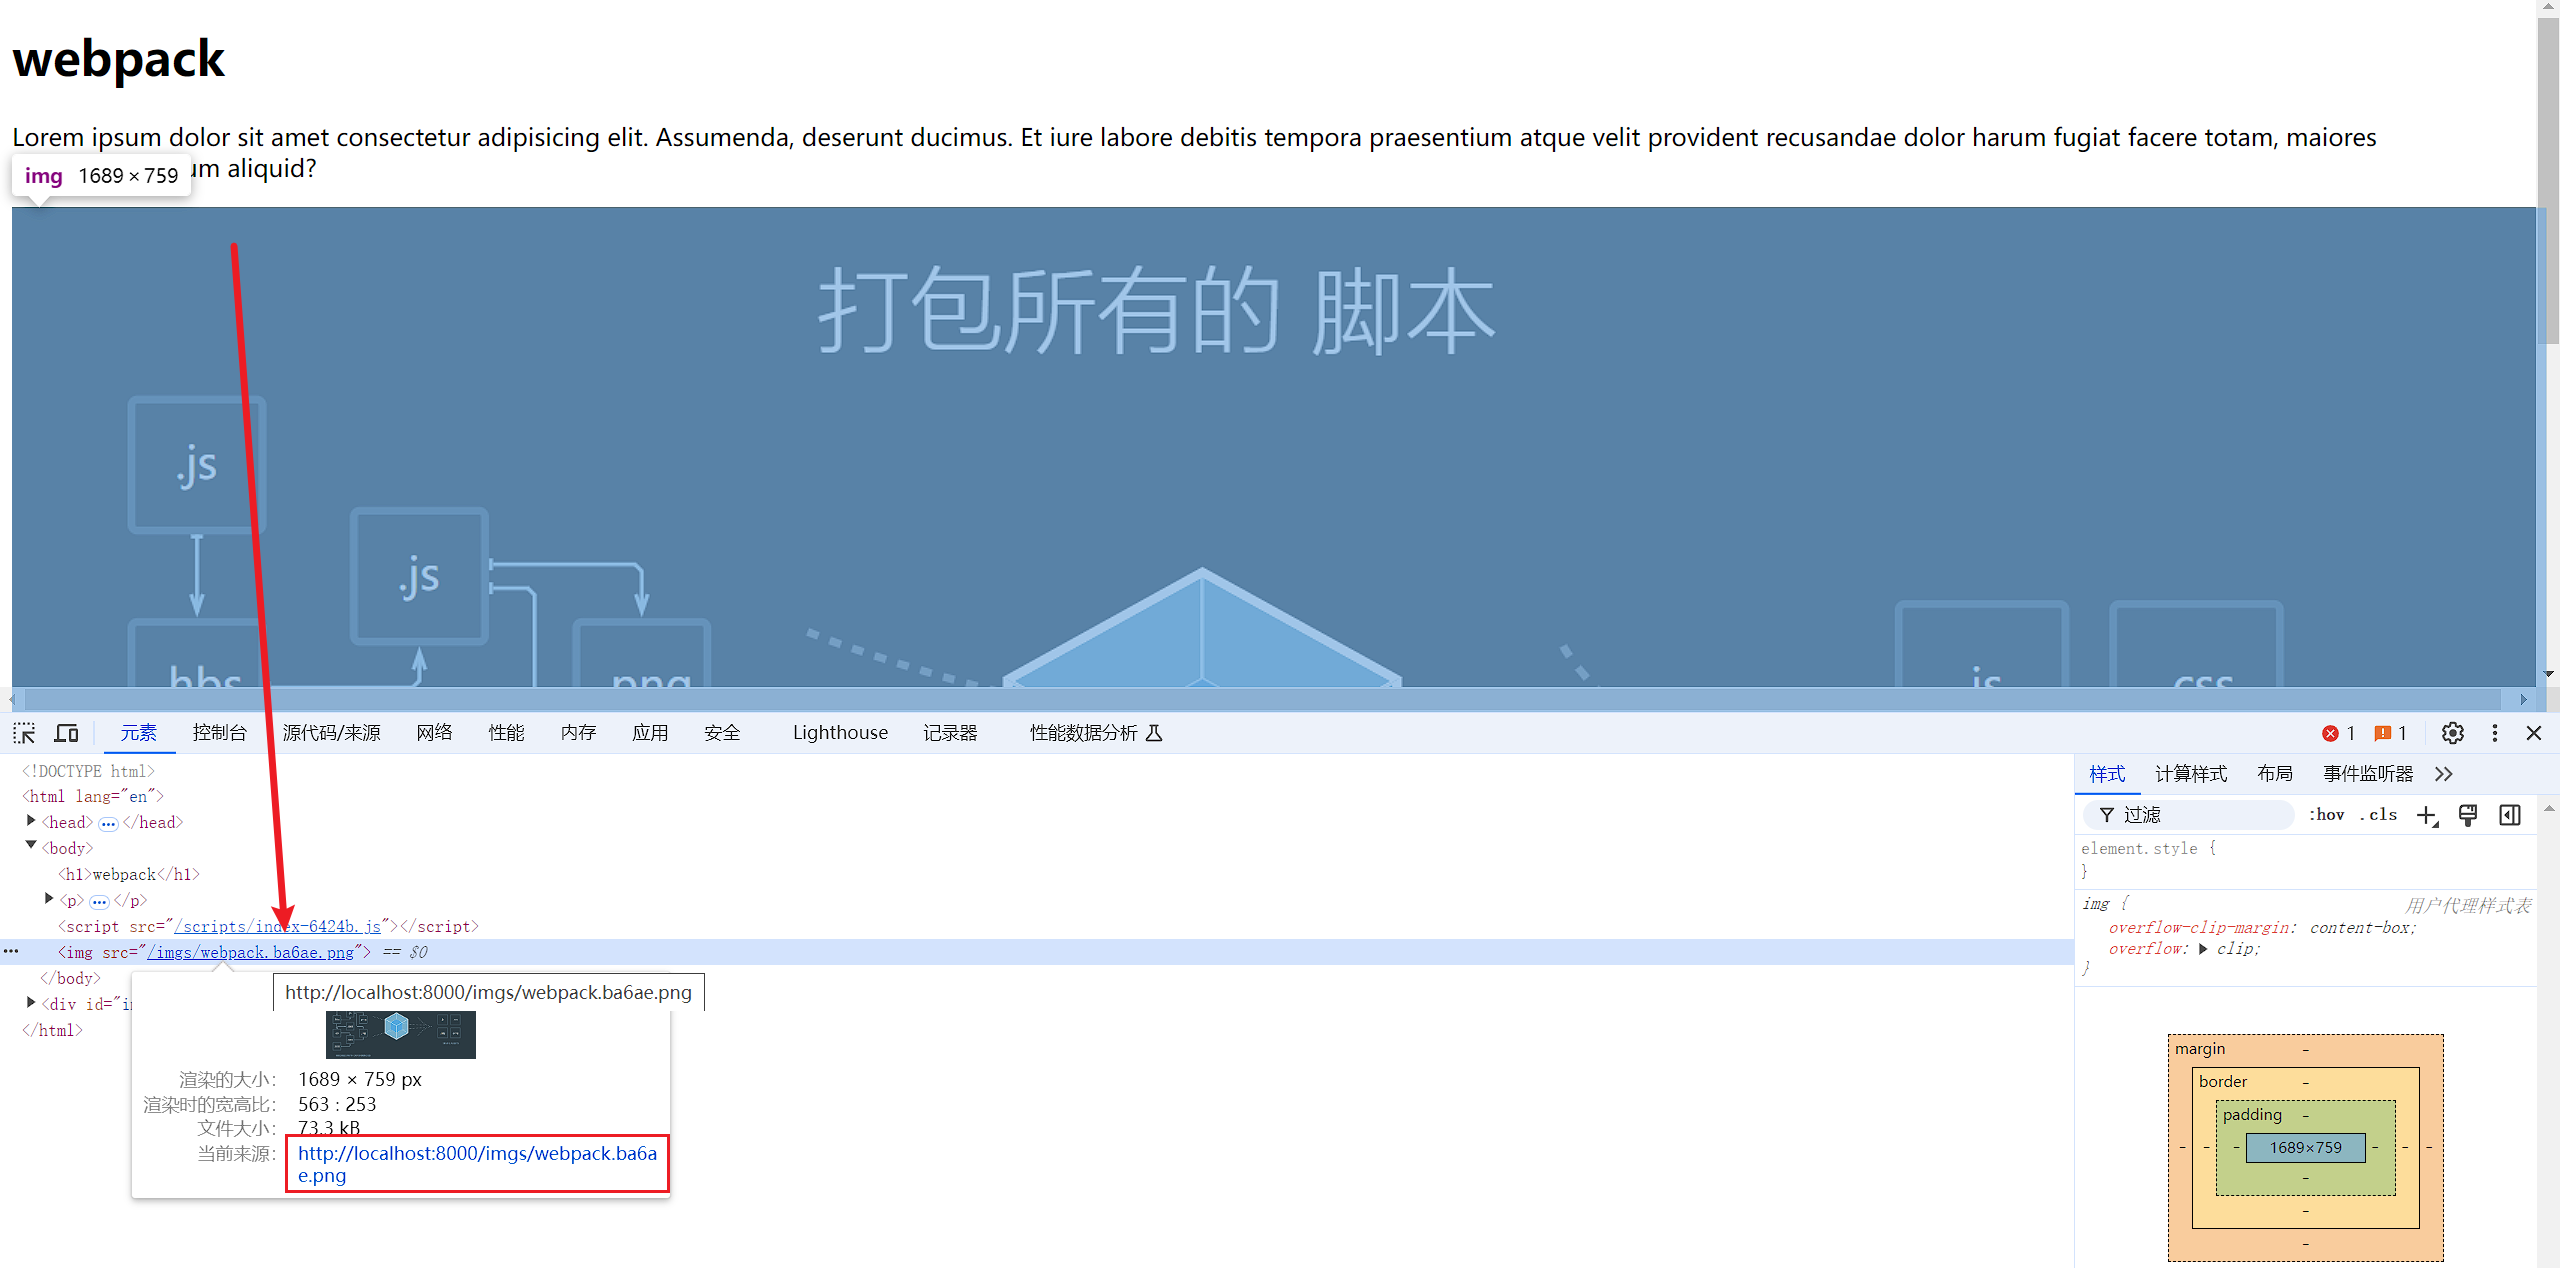Expand the head element node
Viewport: 2560px width, 1268px height.
pos(31,821)
